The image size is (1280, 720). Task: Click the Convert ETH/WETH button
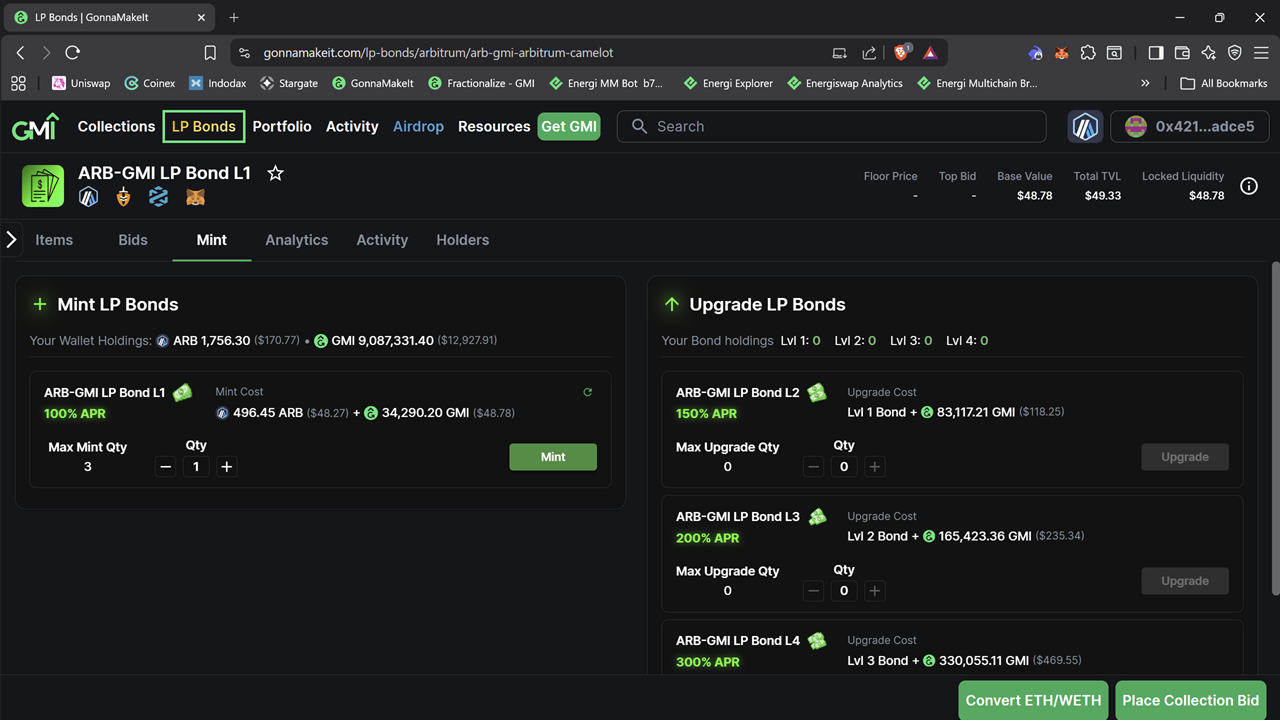click(1033, 700)
